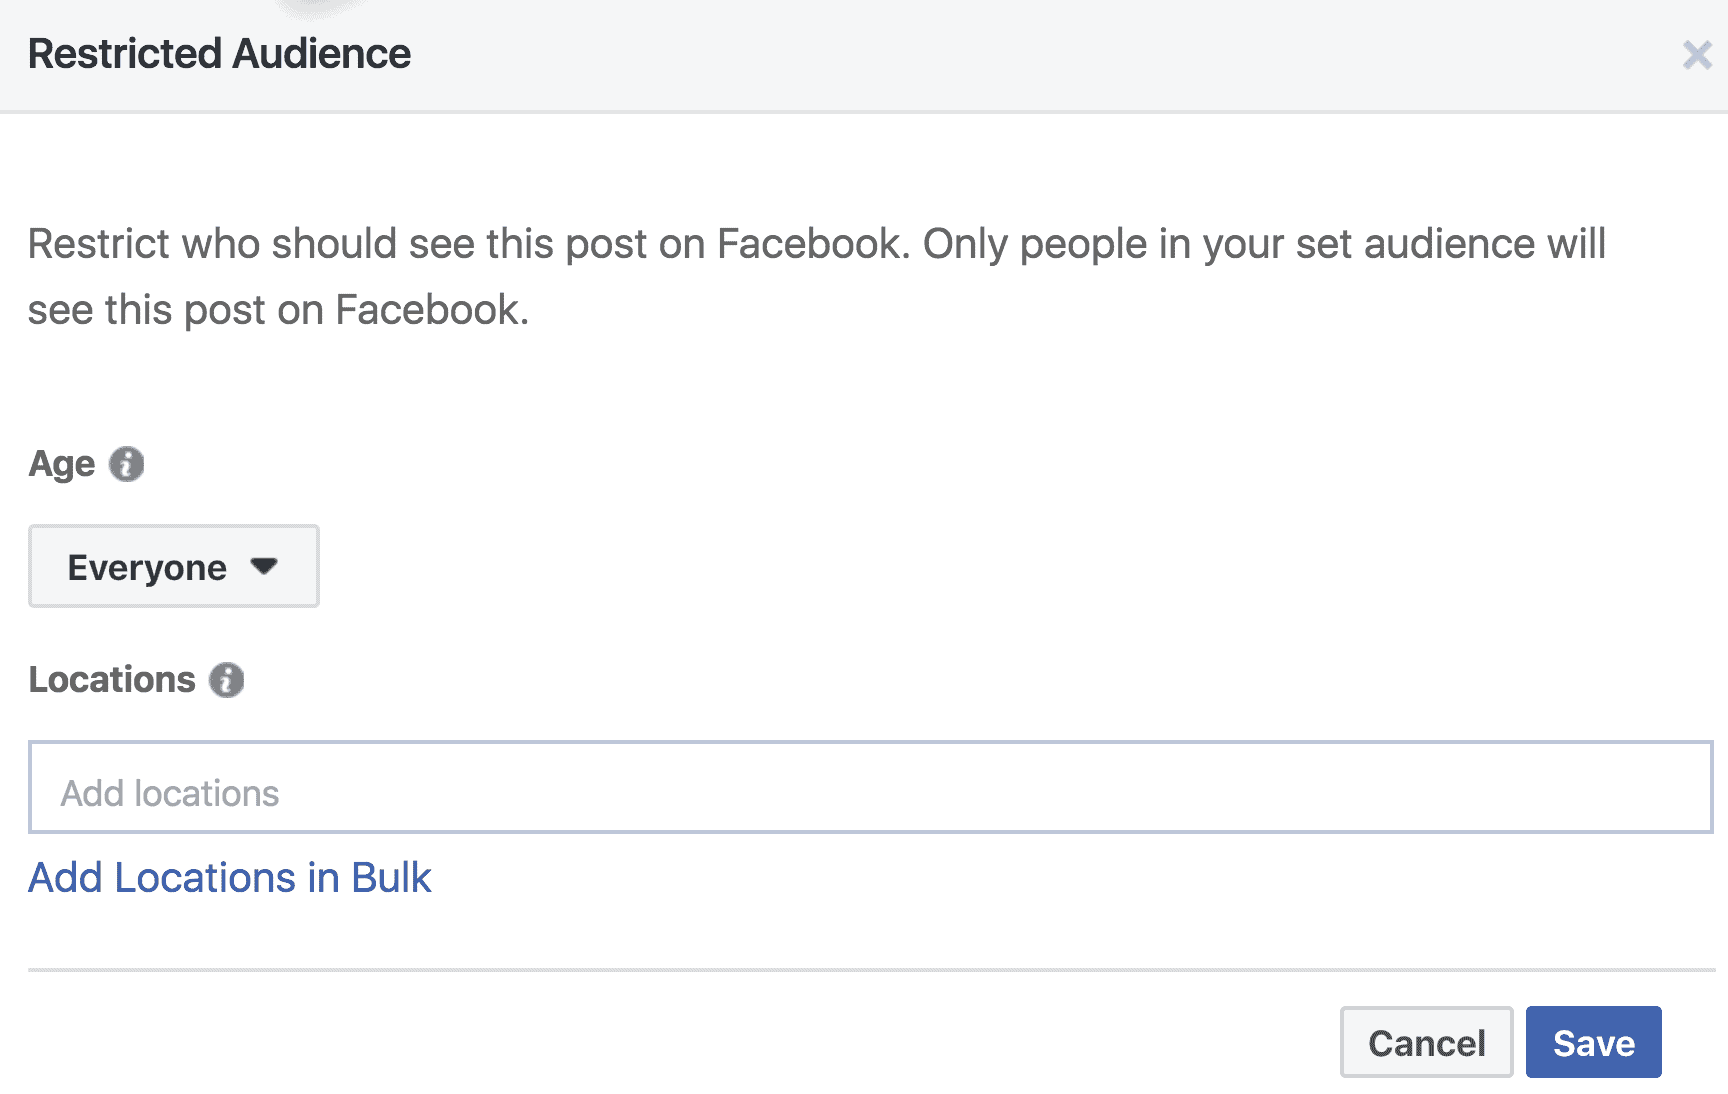Click the info icon beside Locations
The height and width of the screenshot is (1094, 1728).
pos(227,680)
